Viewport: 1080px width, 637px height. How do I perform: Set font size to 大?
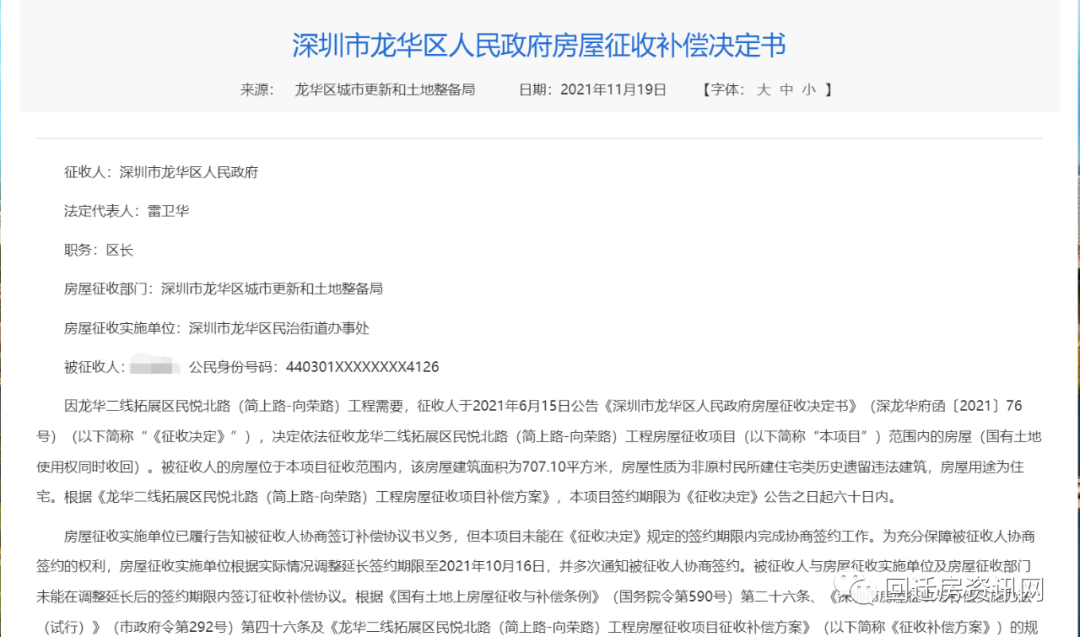pos(763,89)
